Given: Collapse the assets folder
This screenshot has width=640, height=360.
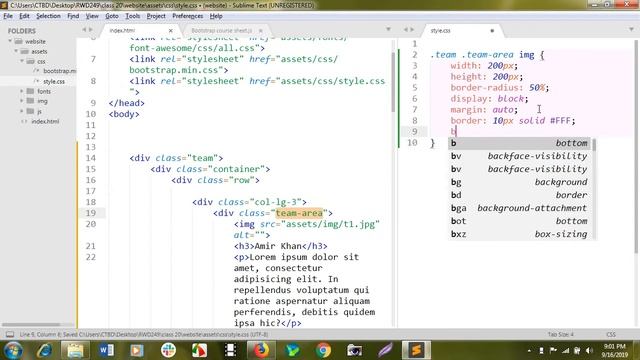Looking at the screenshot, I should [16, 51].
